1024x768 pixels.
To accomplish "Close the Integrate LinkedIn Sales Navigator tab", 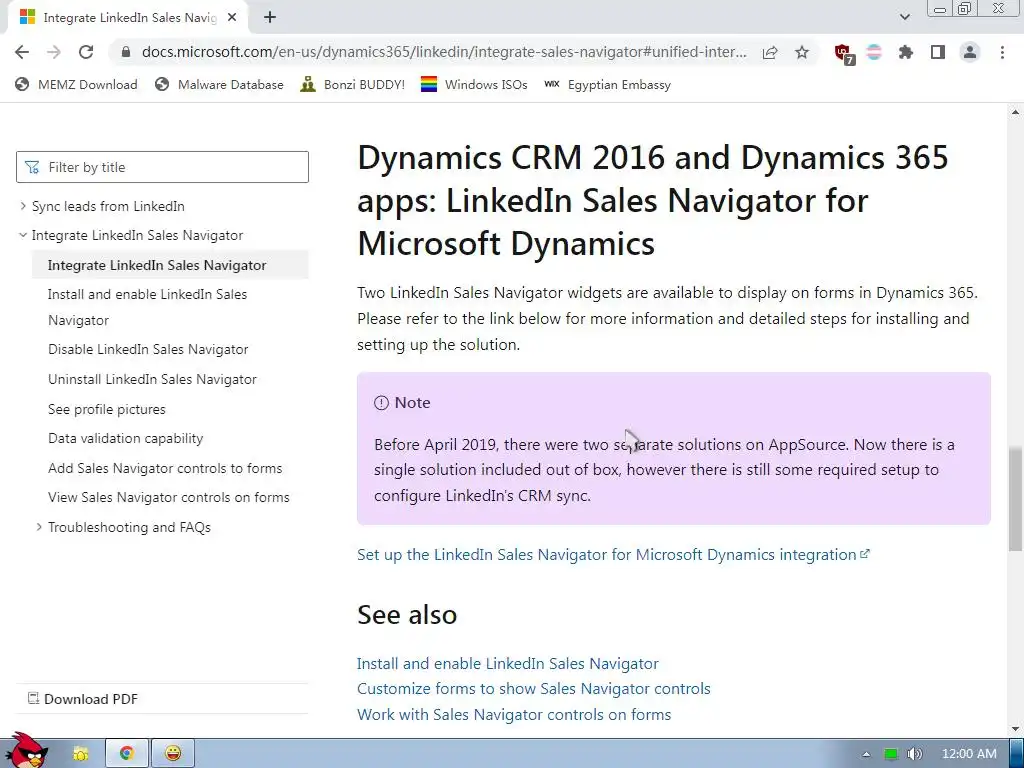I will coord(232,18).
